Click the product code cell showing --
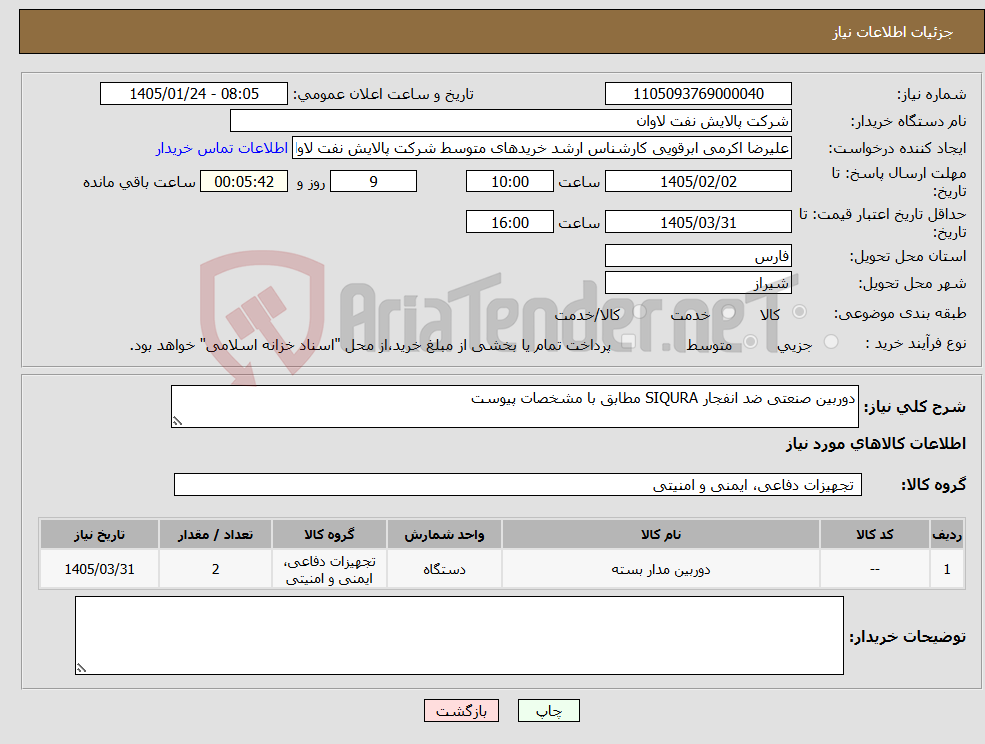Viewport: 985px width, 744px height. pyautogui.click(x=875, y=569)
